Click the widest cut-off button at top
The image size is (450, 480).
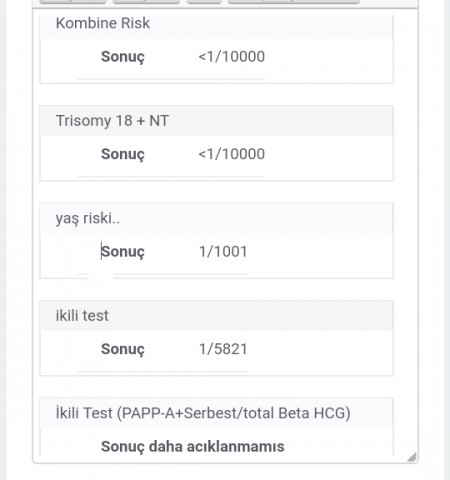tap(293, 2)
